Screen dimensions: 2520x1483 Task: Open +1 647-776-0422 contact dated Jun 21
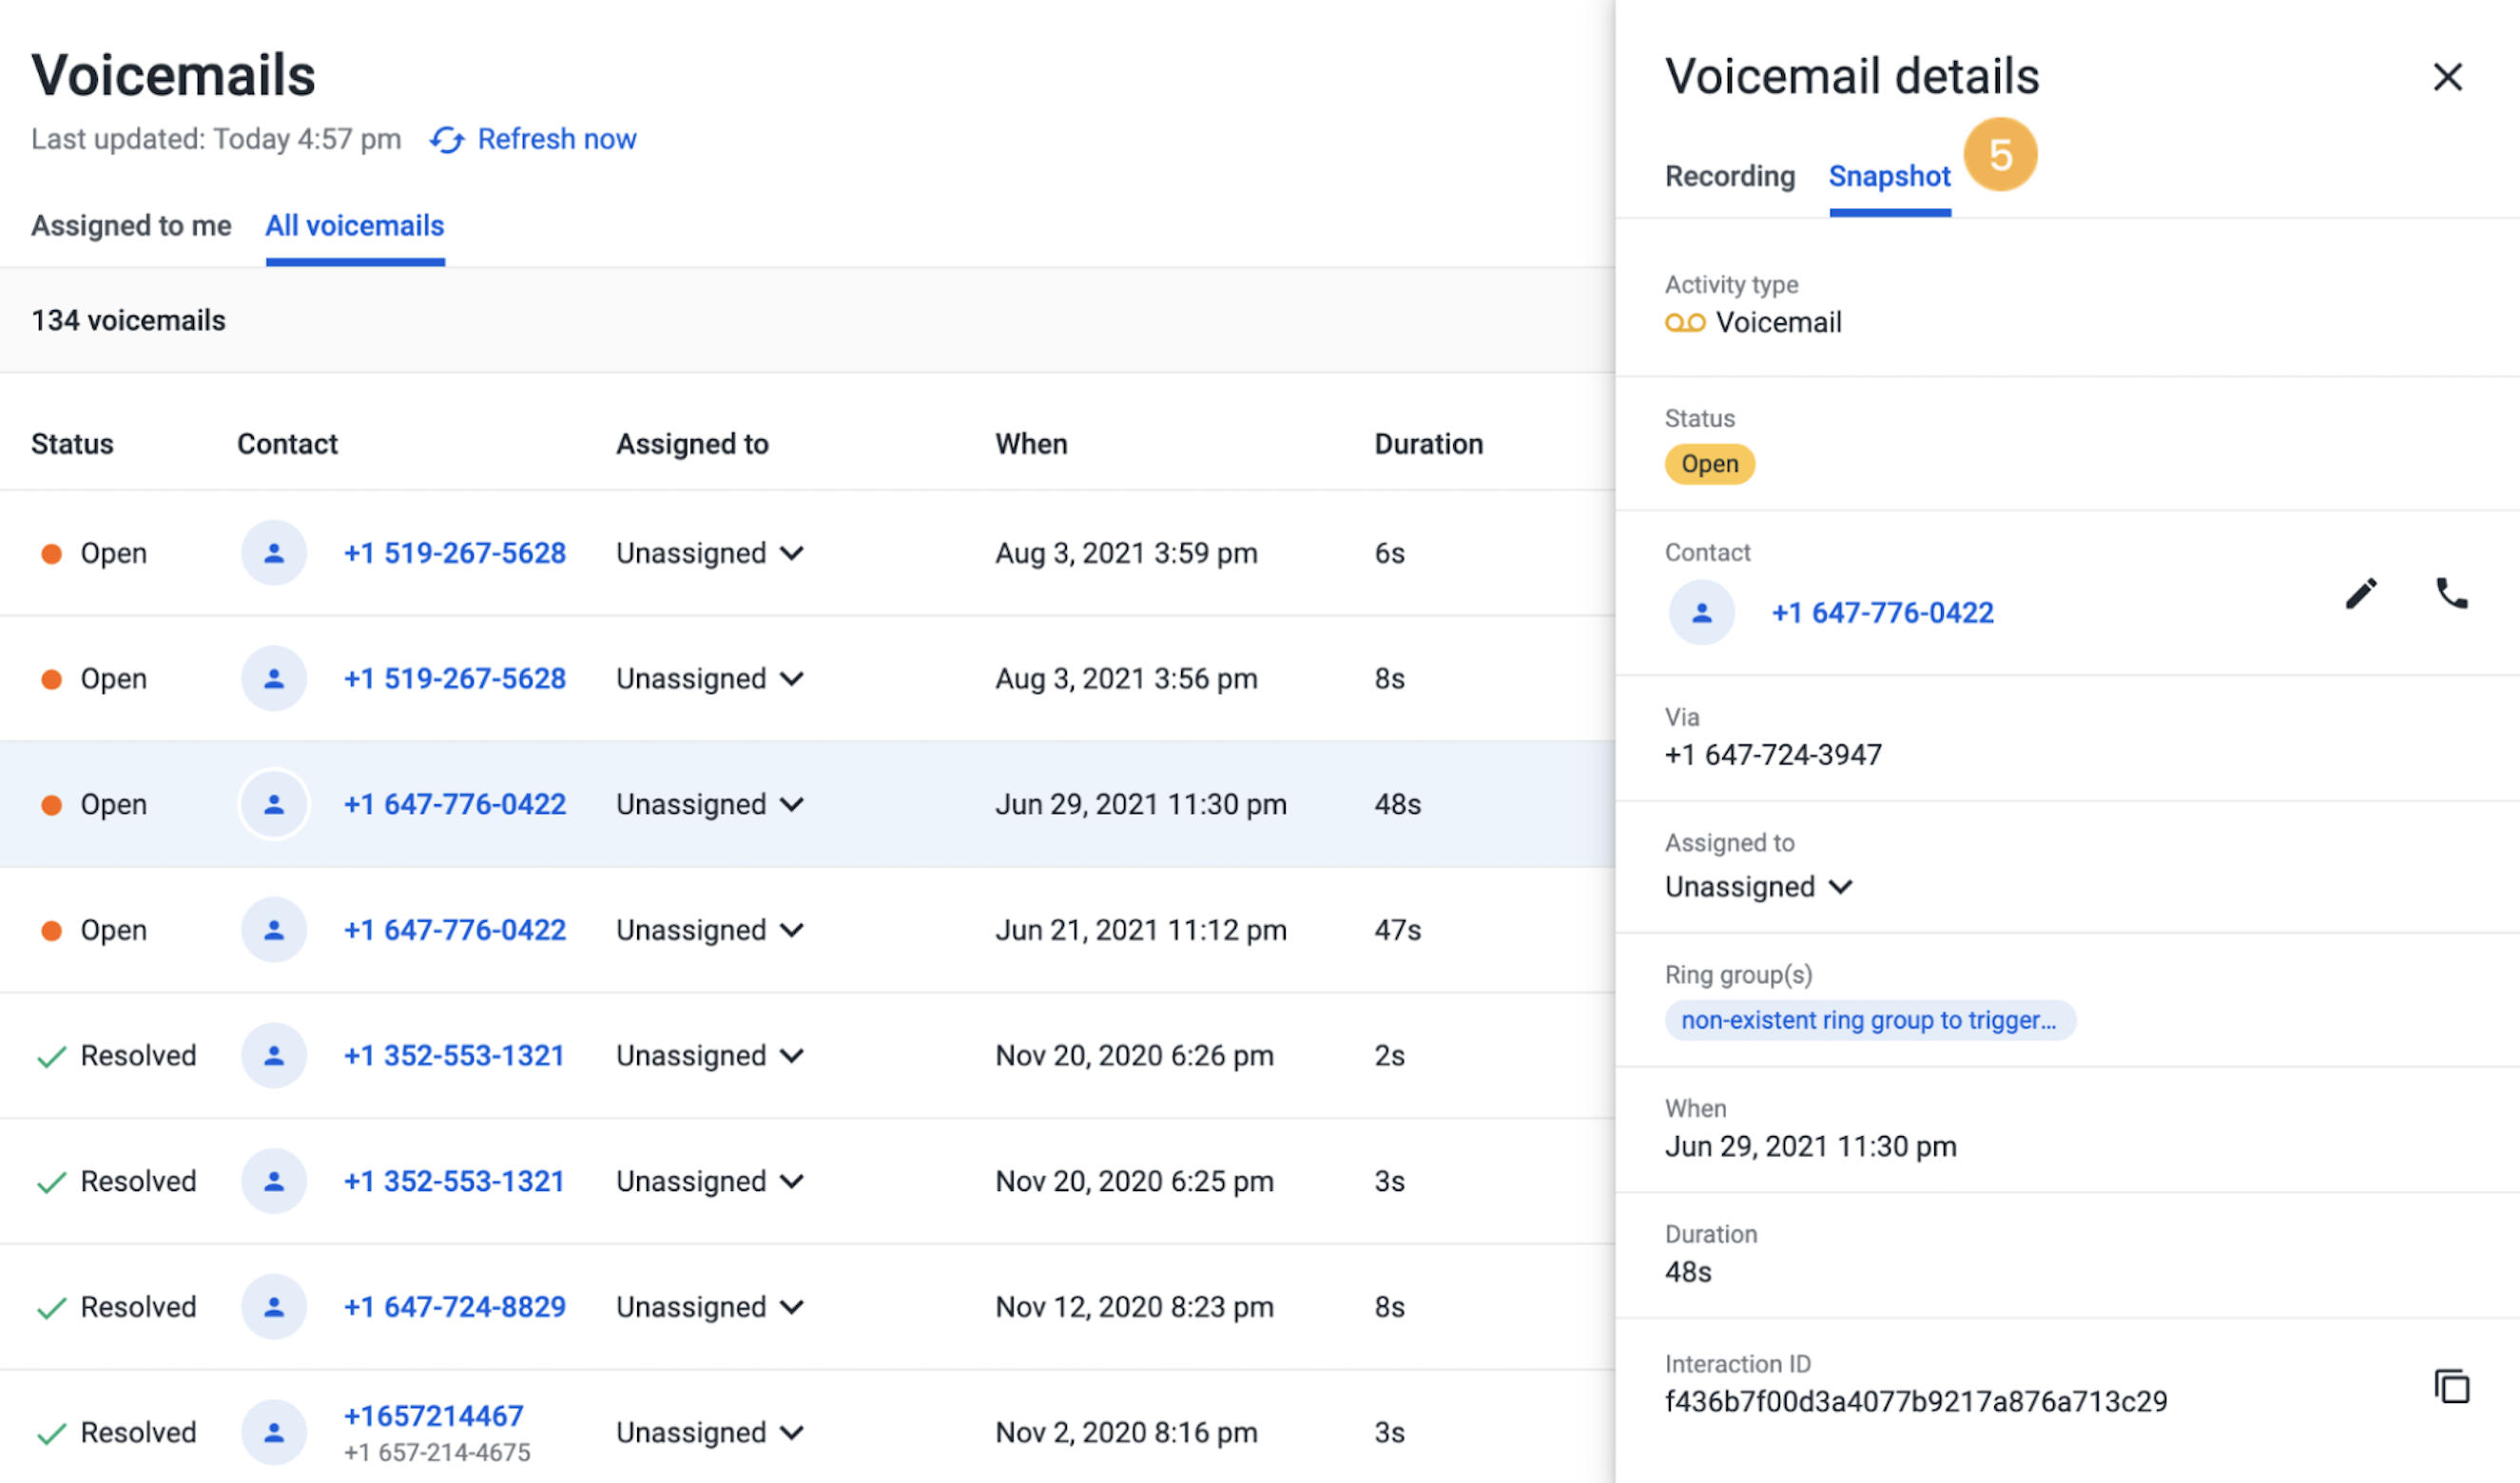[455, 930]
